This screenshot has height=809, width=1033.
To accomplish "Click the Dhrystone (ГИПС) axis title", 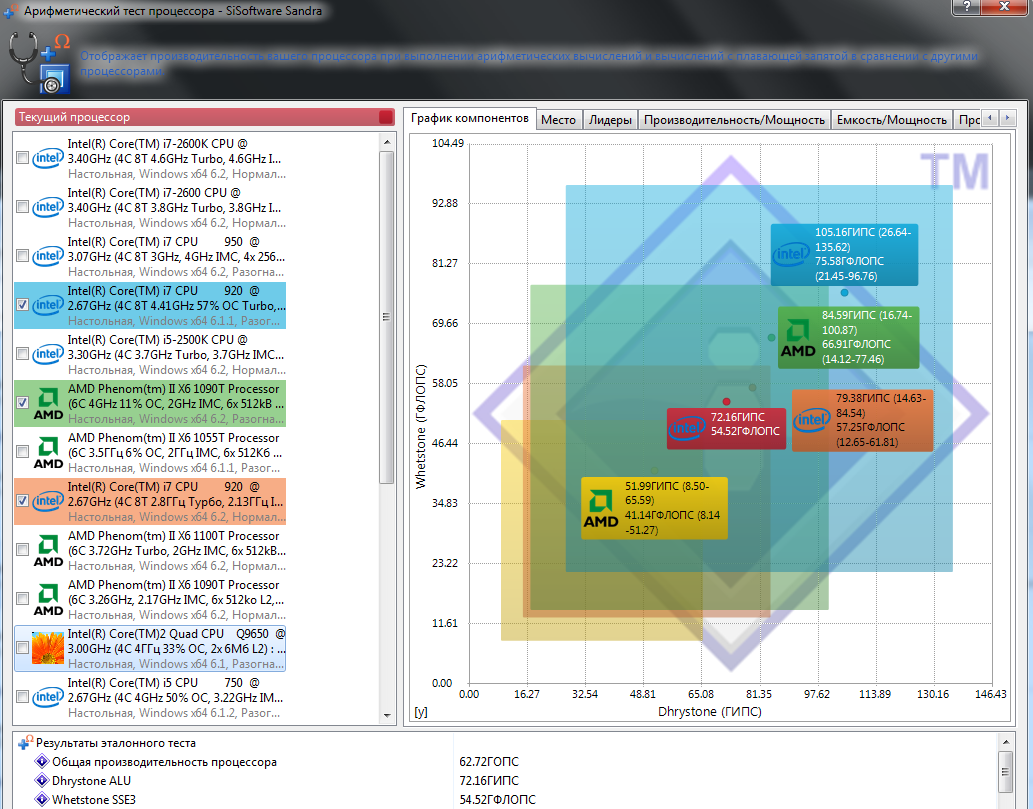I will pos(710,711).
